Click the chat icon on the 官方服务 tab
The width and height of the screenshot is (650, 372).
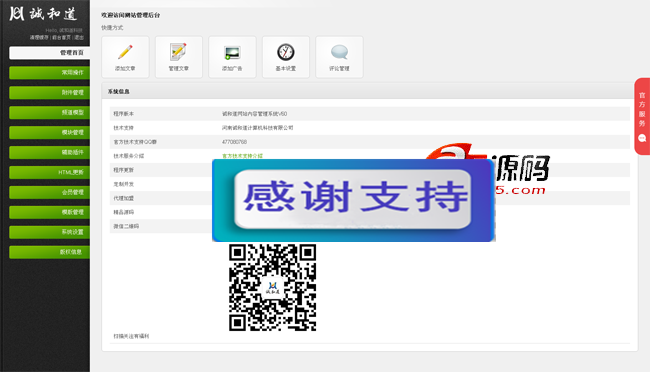642,138
